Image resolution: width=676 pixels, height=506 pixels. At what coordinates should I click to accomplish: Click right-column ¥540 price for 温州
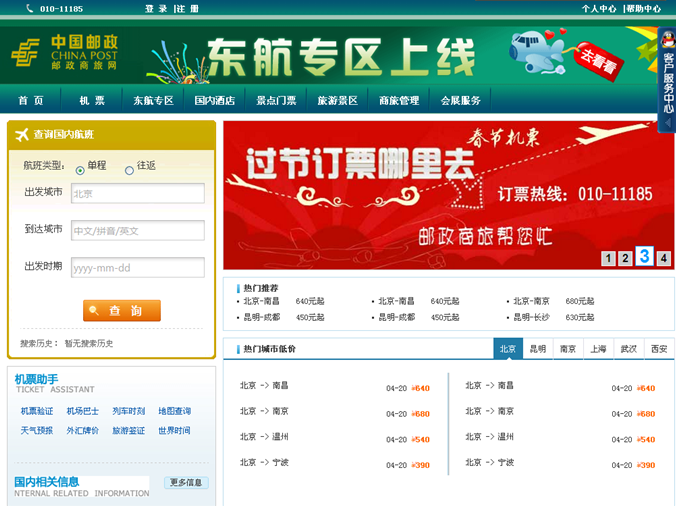point(646,440)
